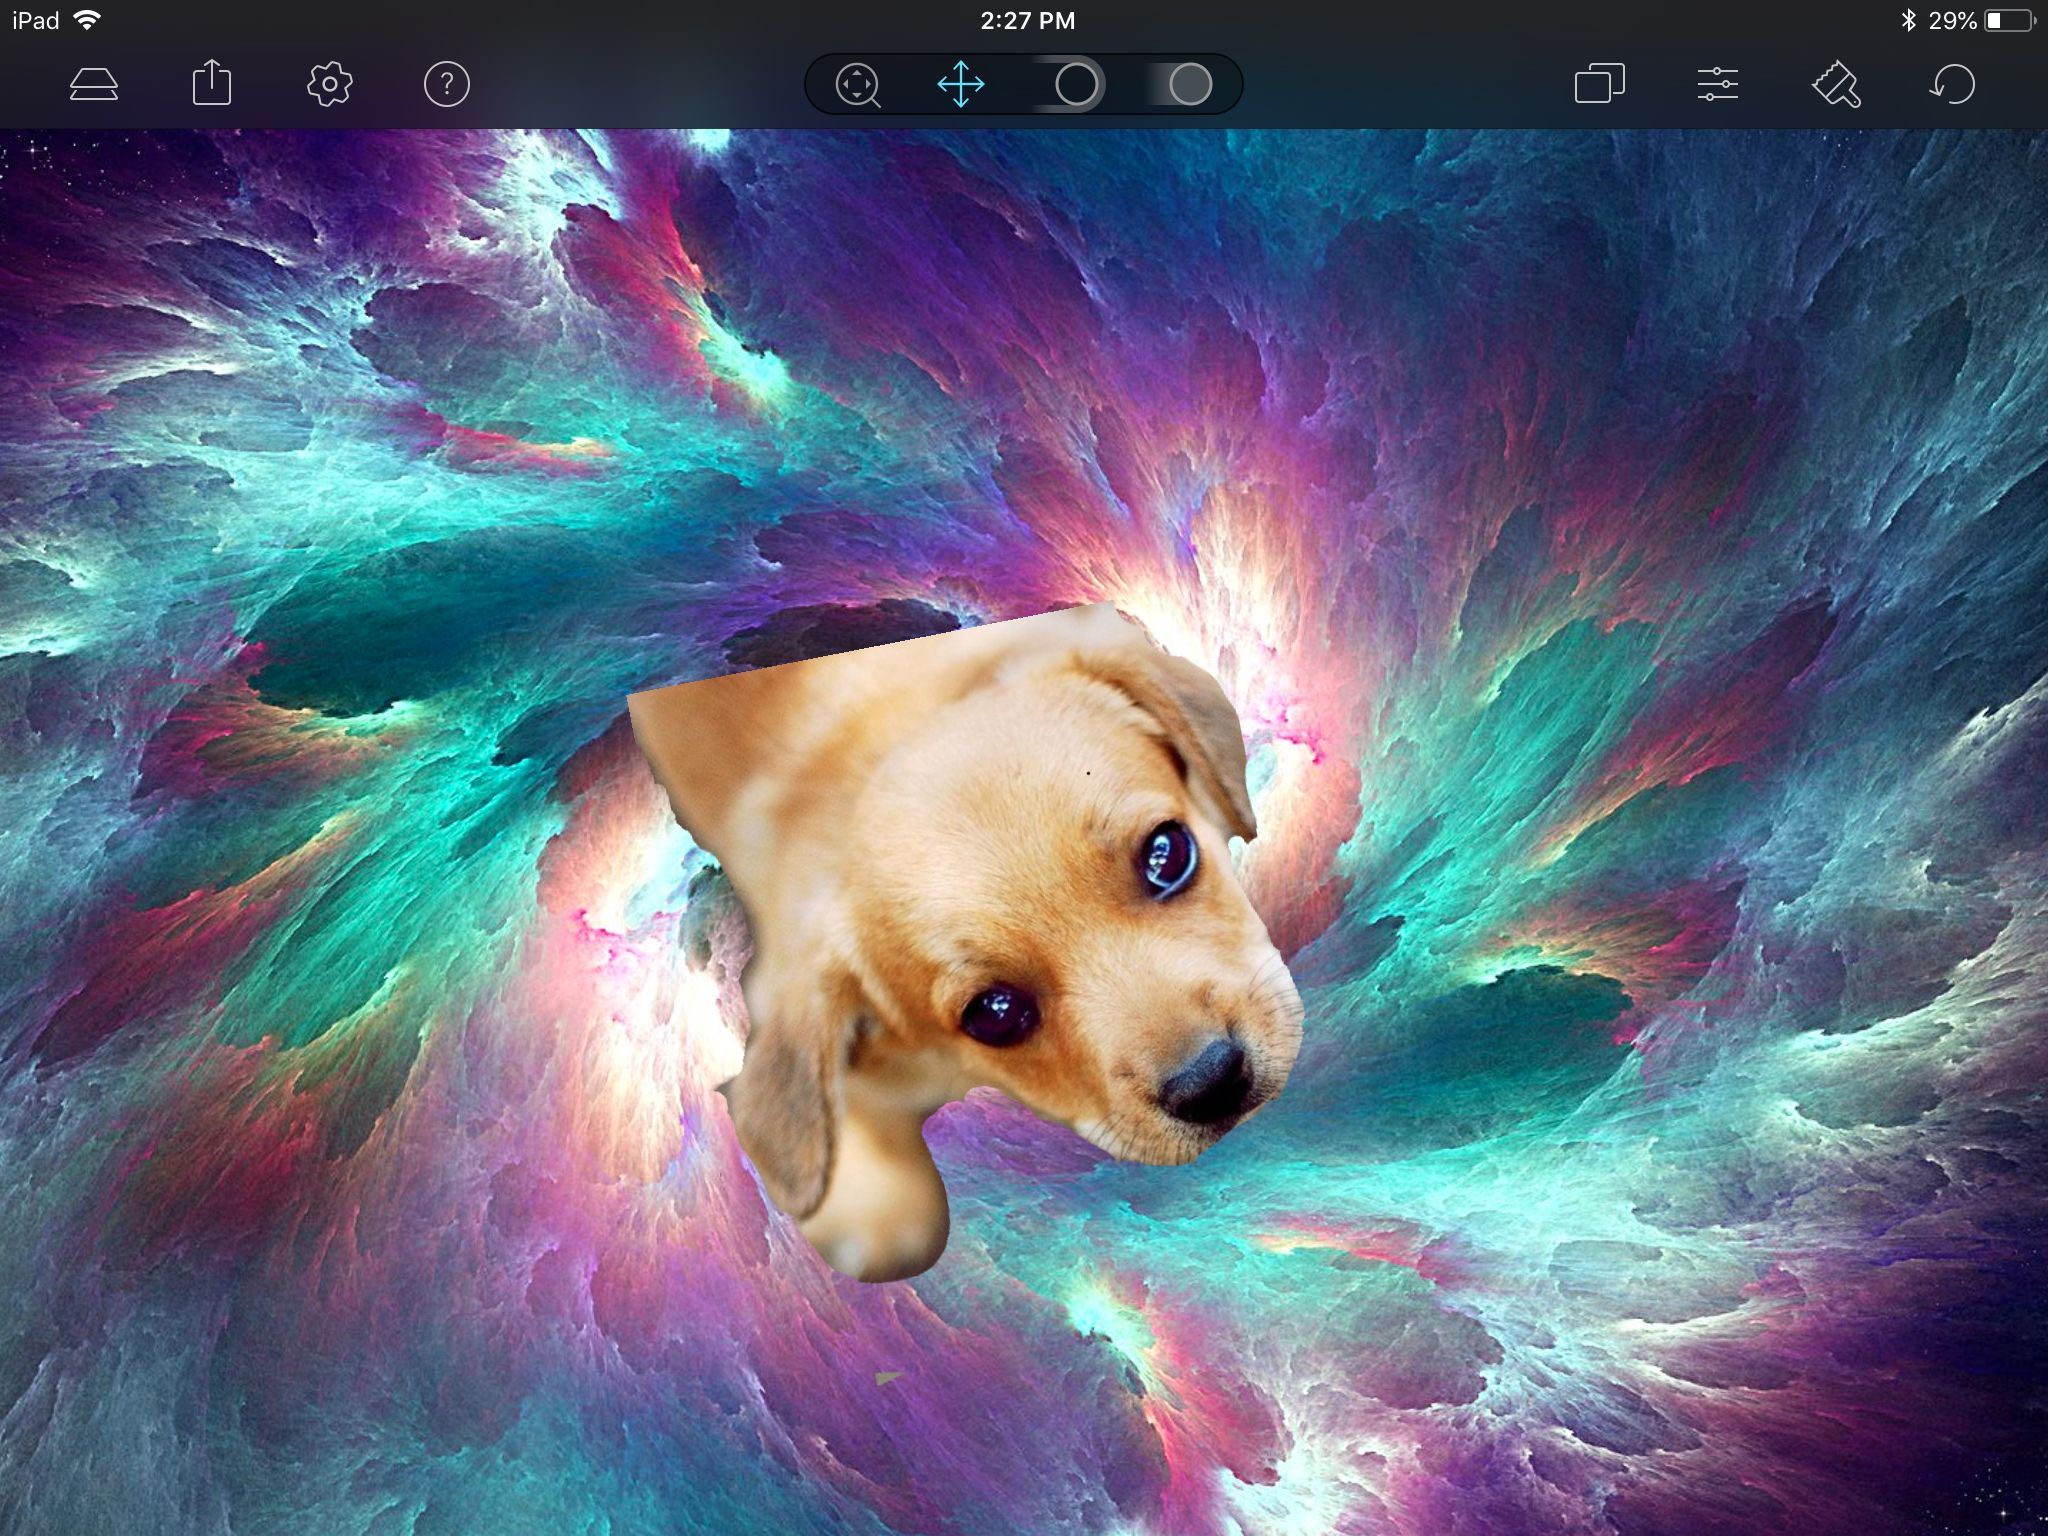Tap the share/export icon
The image size is (2048, 1536).
tap(211, 83)
